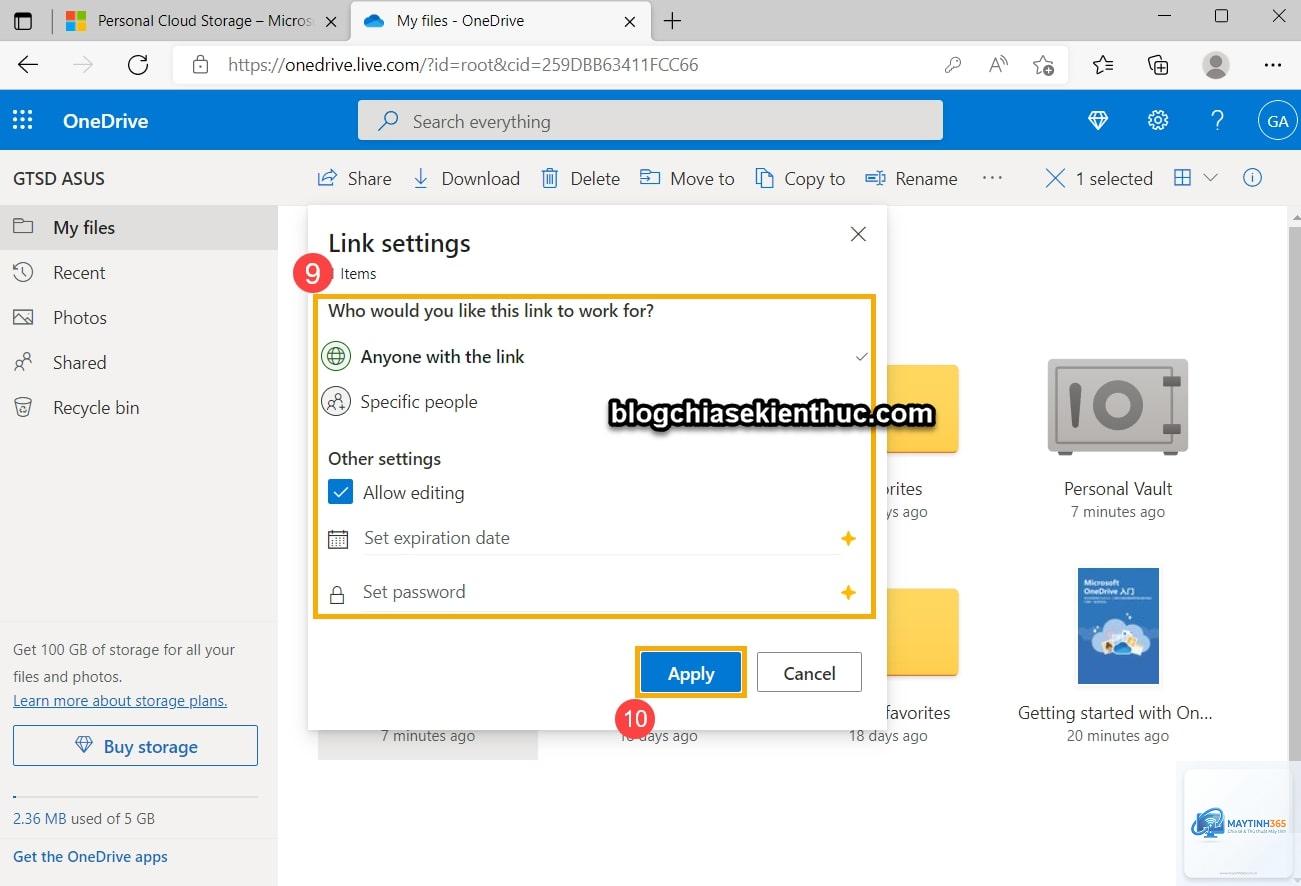The image size is (1301, 886).
Task: Toggle the Allow editing checkbox
Action: pos(341,492)
